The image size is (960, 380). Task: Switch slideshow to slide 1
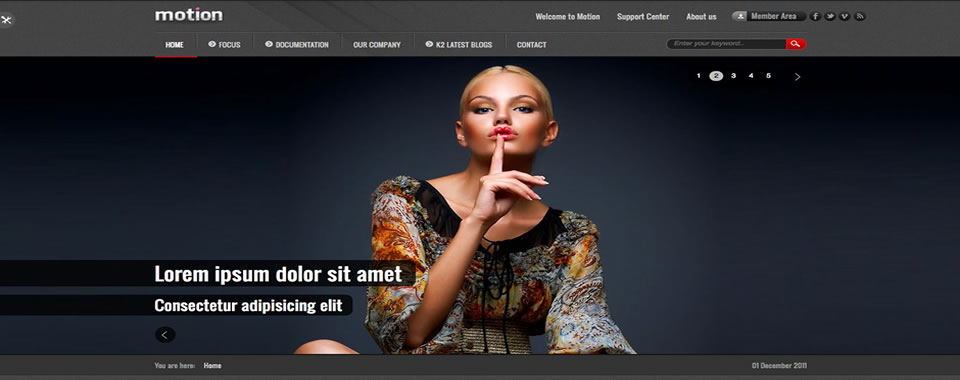tap(699, 76)
